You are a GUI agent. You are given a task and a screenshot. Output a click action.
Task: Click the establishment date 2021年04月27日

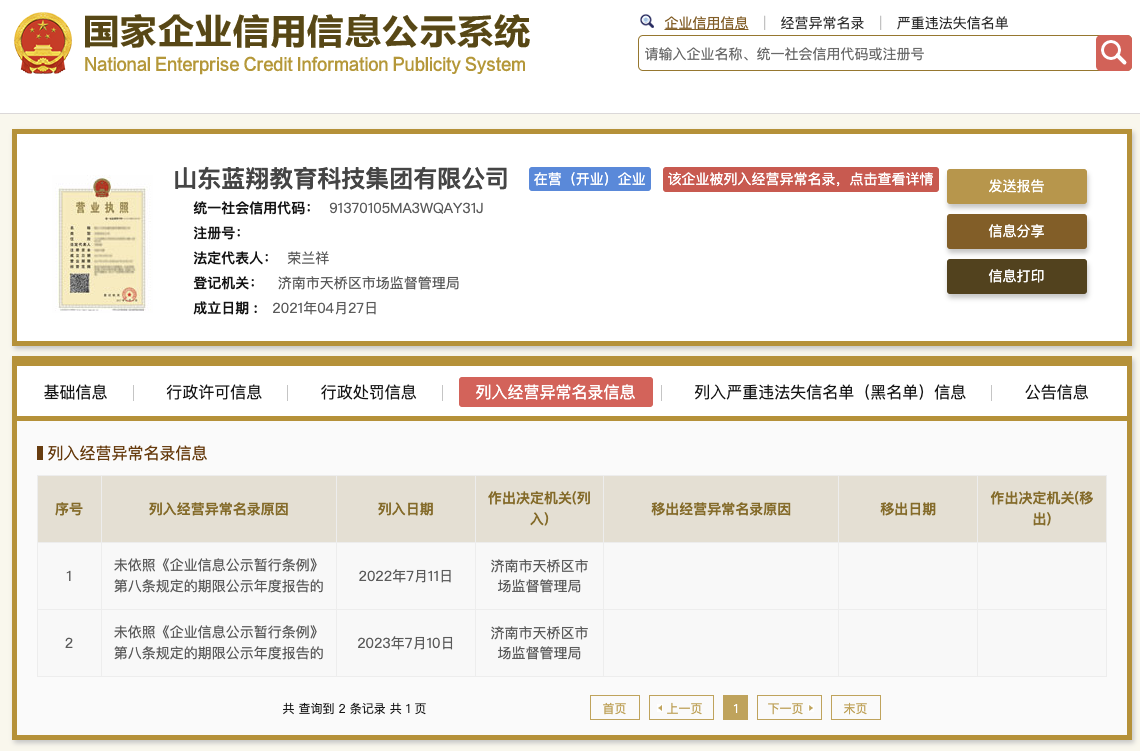(324, 308)
